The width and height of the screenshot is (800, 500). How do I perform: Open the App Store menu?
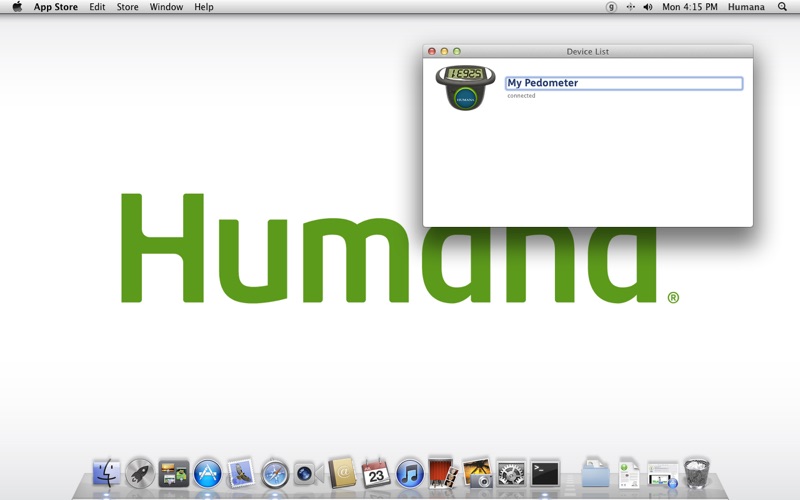click(x=56, y=7)
